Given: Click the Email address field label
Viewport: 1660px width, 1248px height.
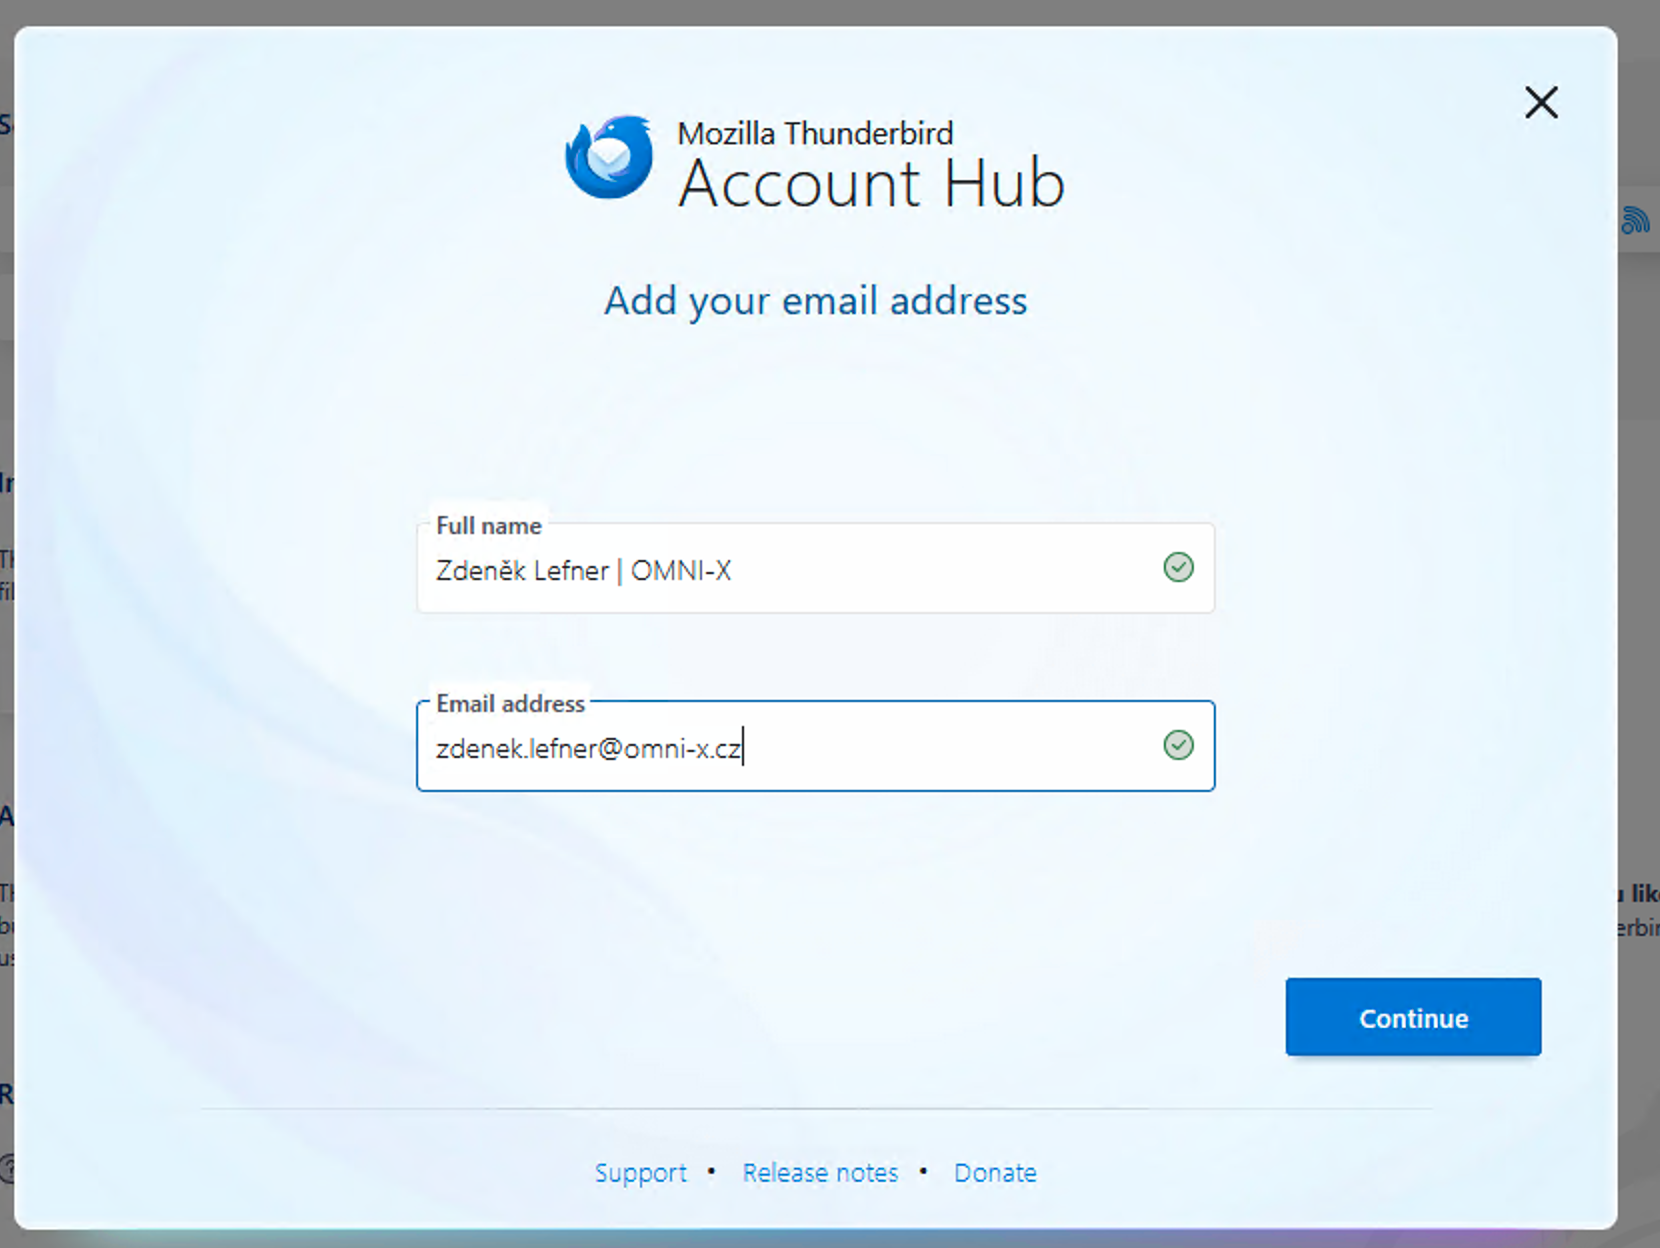Looking at the screenshot, I should coord(510,704).
